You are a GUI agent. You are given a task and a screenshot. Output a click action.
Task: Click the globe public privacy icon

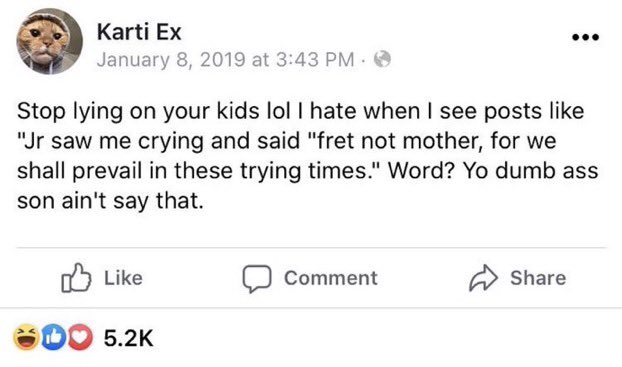point(382,60)
